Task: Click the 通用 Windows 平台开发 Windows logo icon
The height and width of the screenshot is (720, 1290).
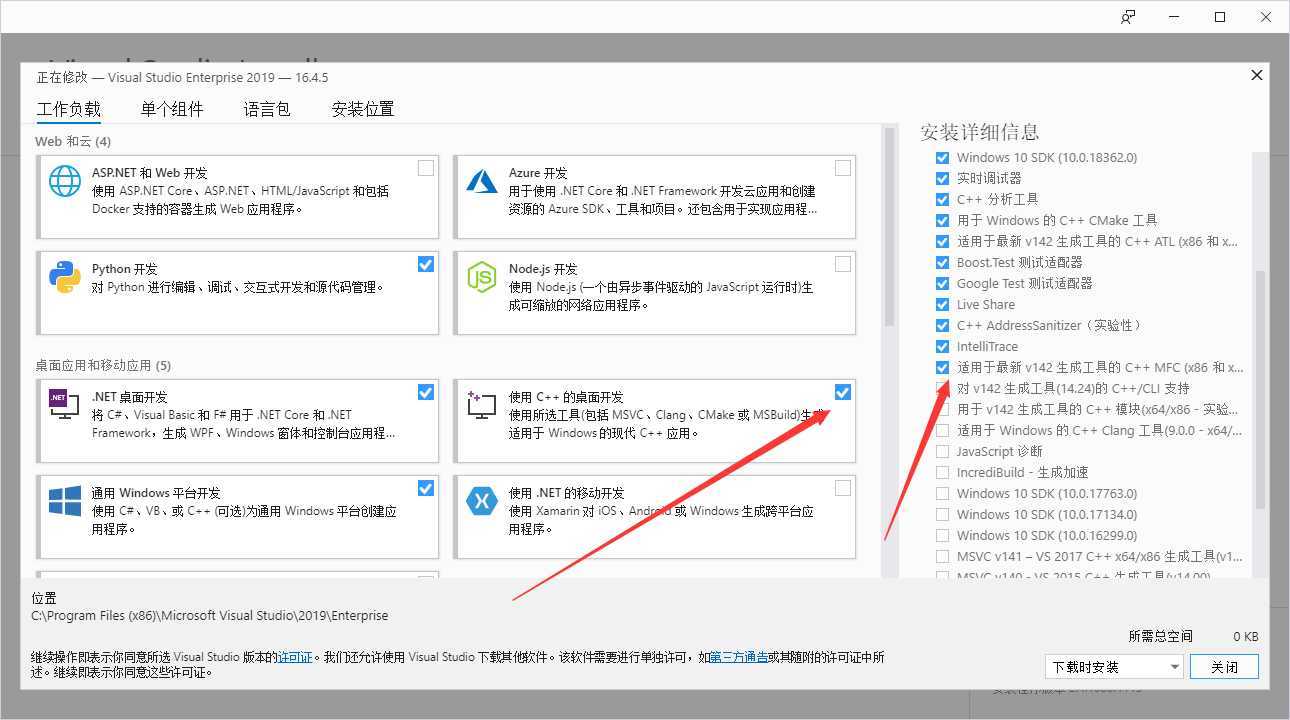Action: click(x=65, y=501)
